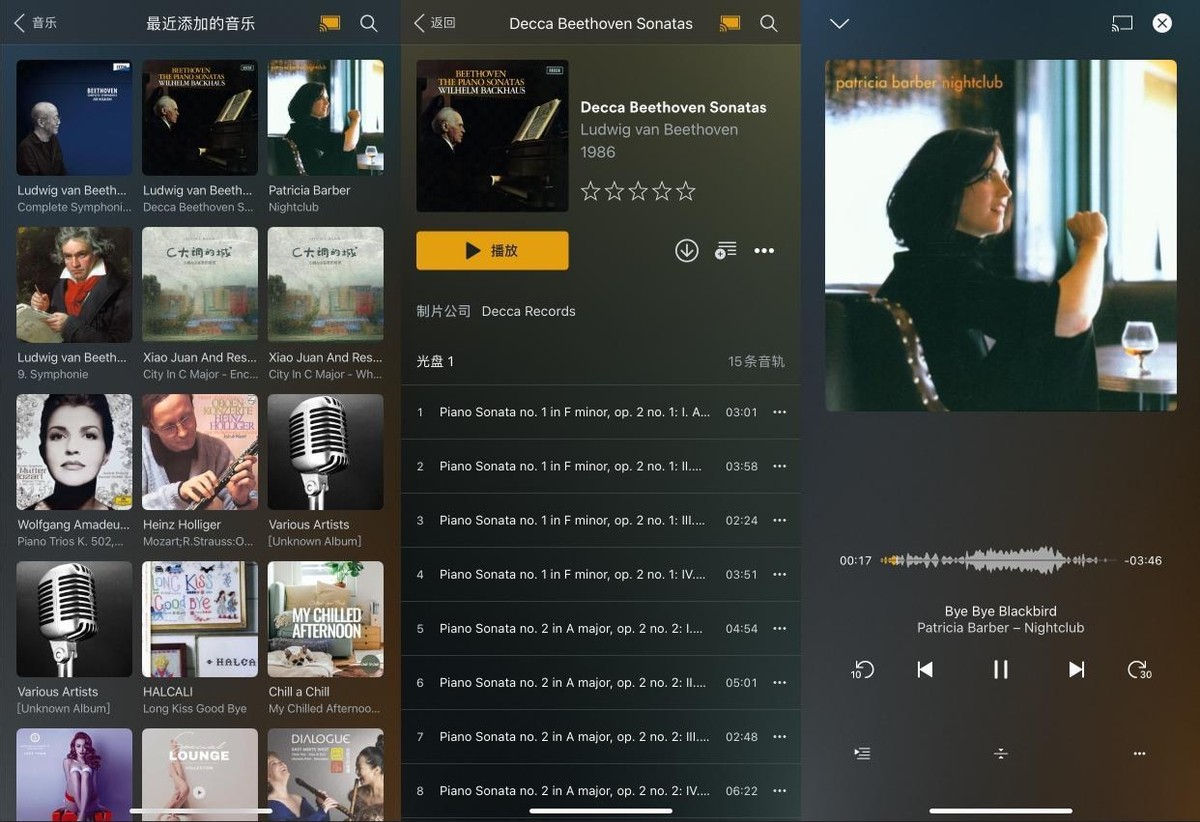Open album more options beside the queue icon
The height and width of the screenshot is (822, 1200).
764,251
